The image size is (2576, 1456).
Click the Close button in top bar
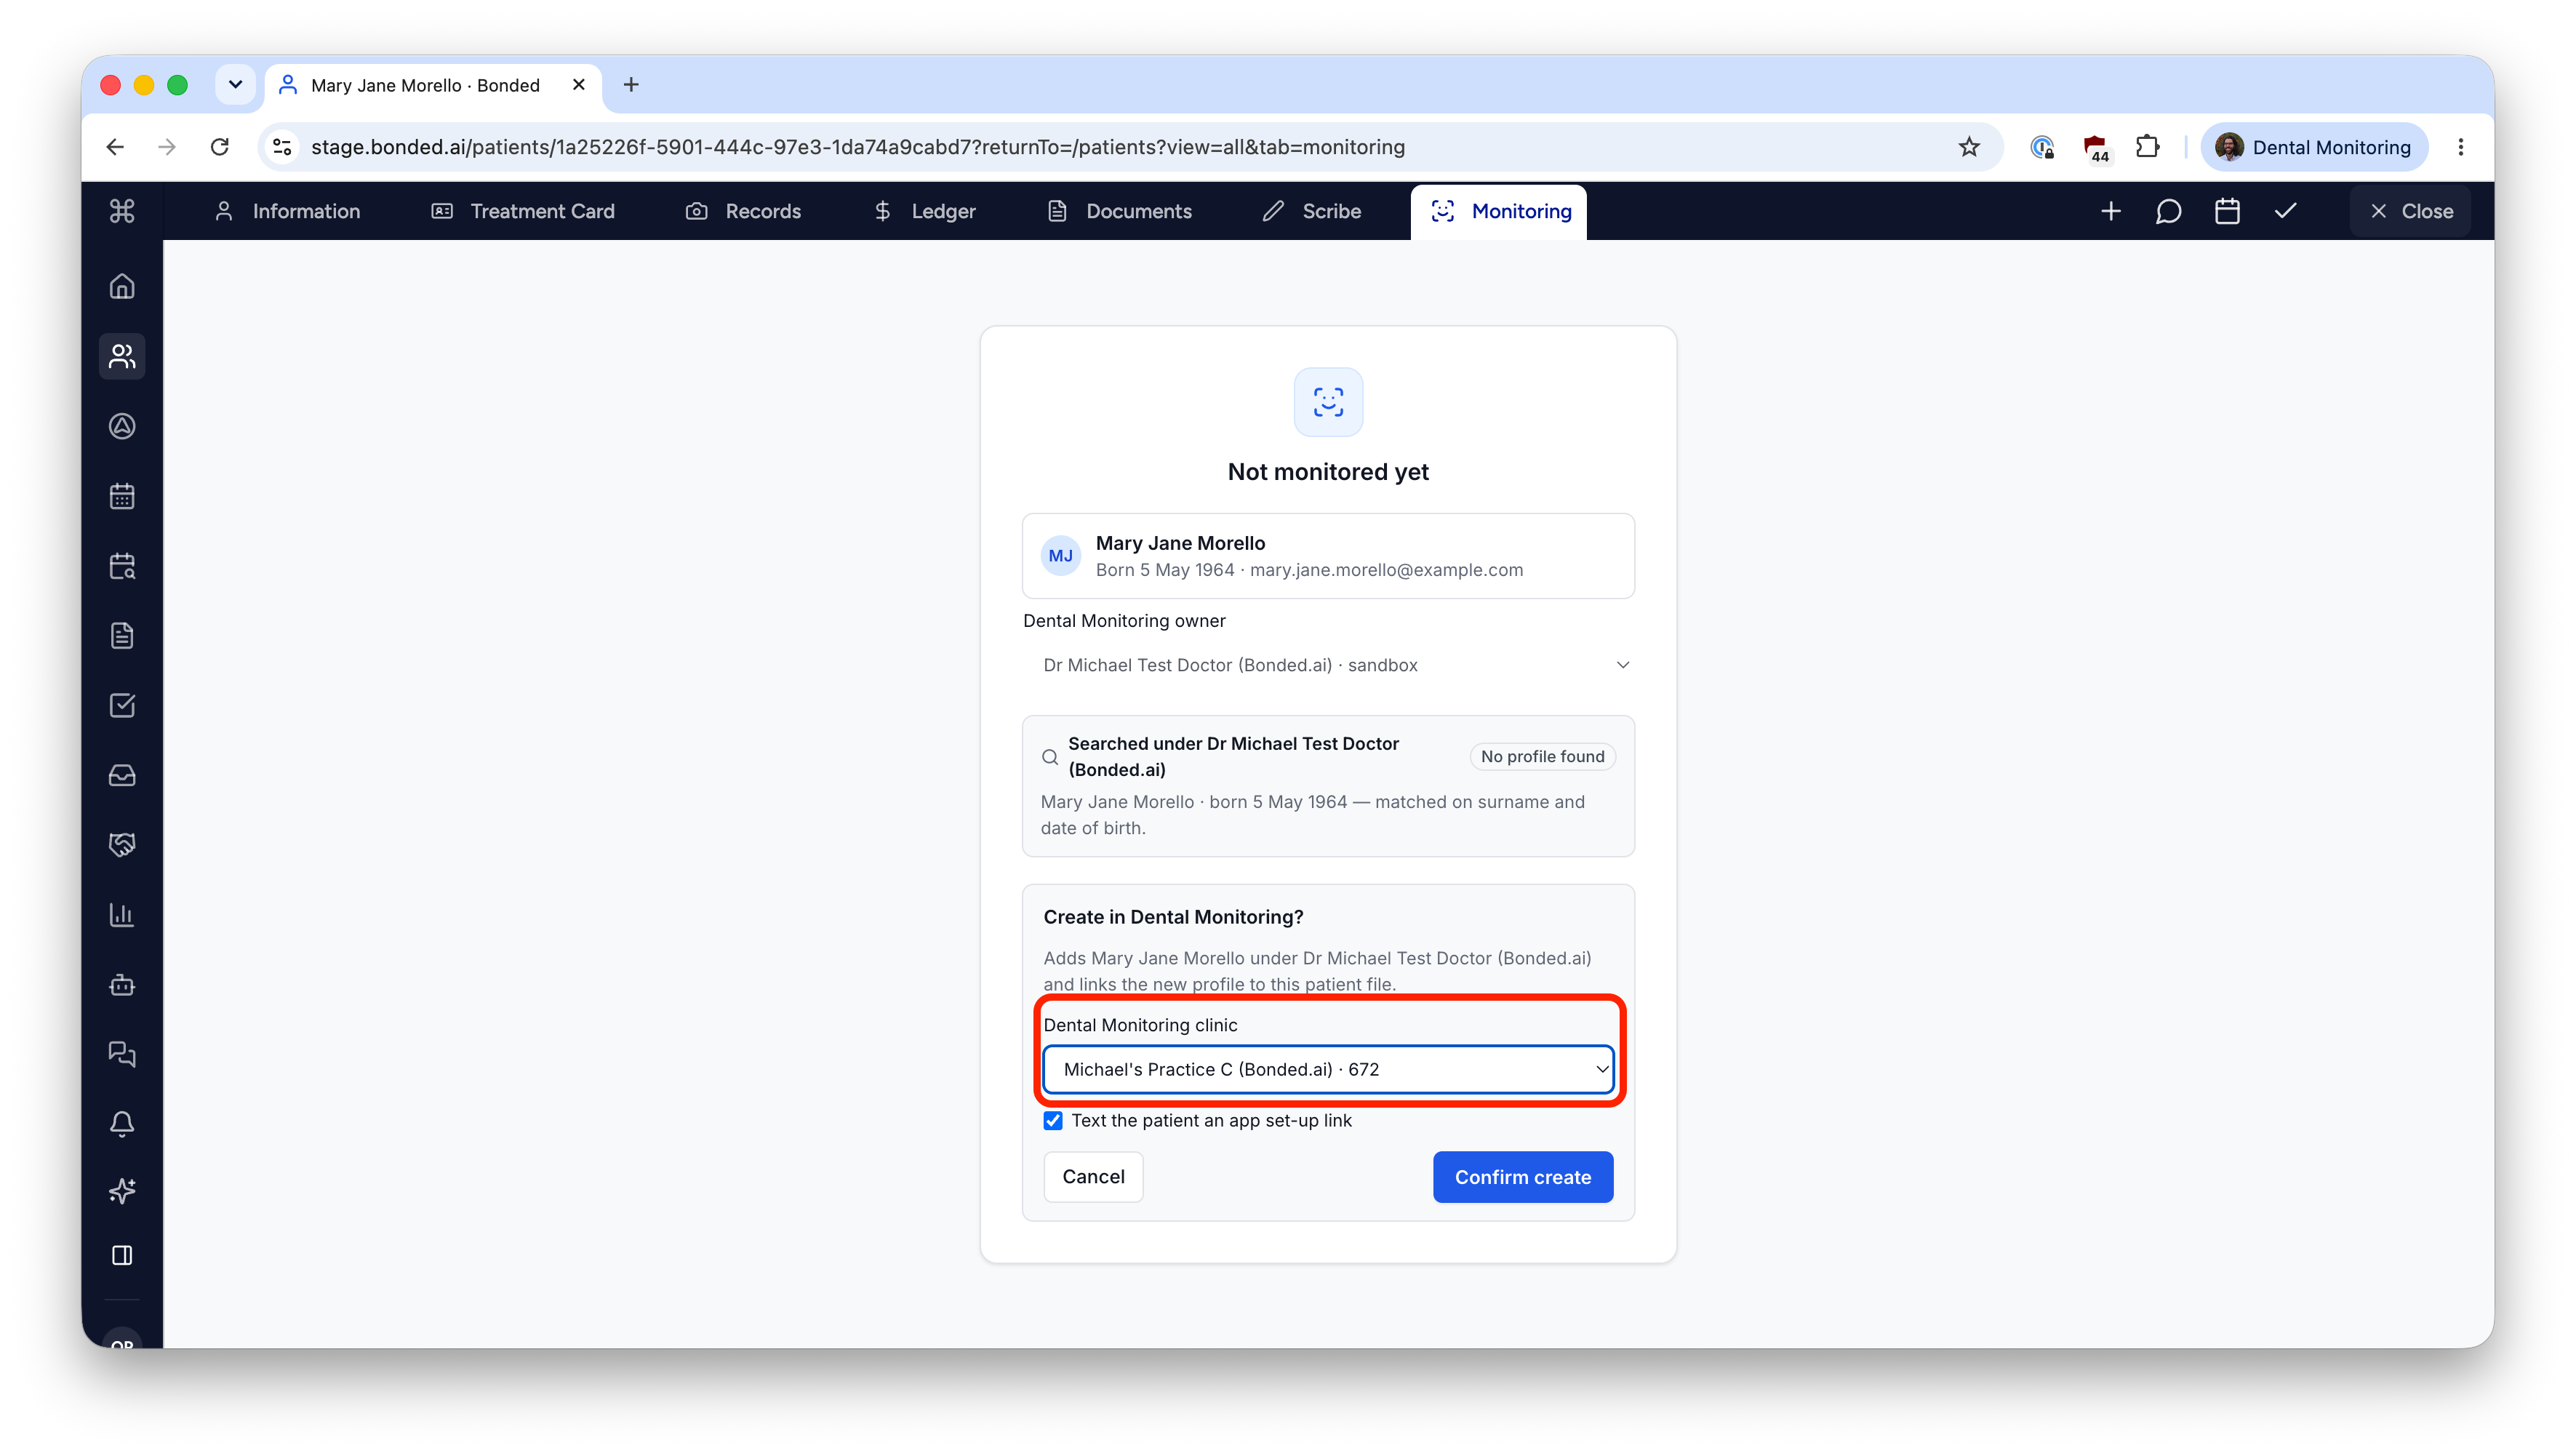[x=2411, y=211]
